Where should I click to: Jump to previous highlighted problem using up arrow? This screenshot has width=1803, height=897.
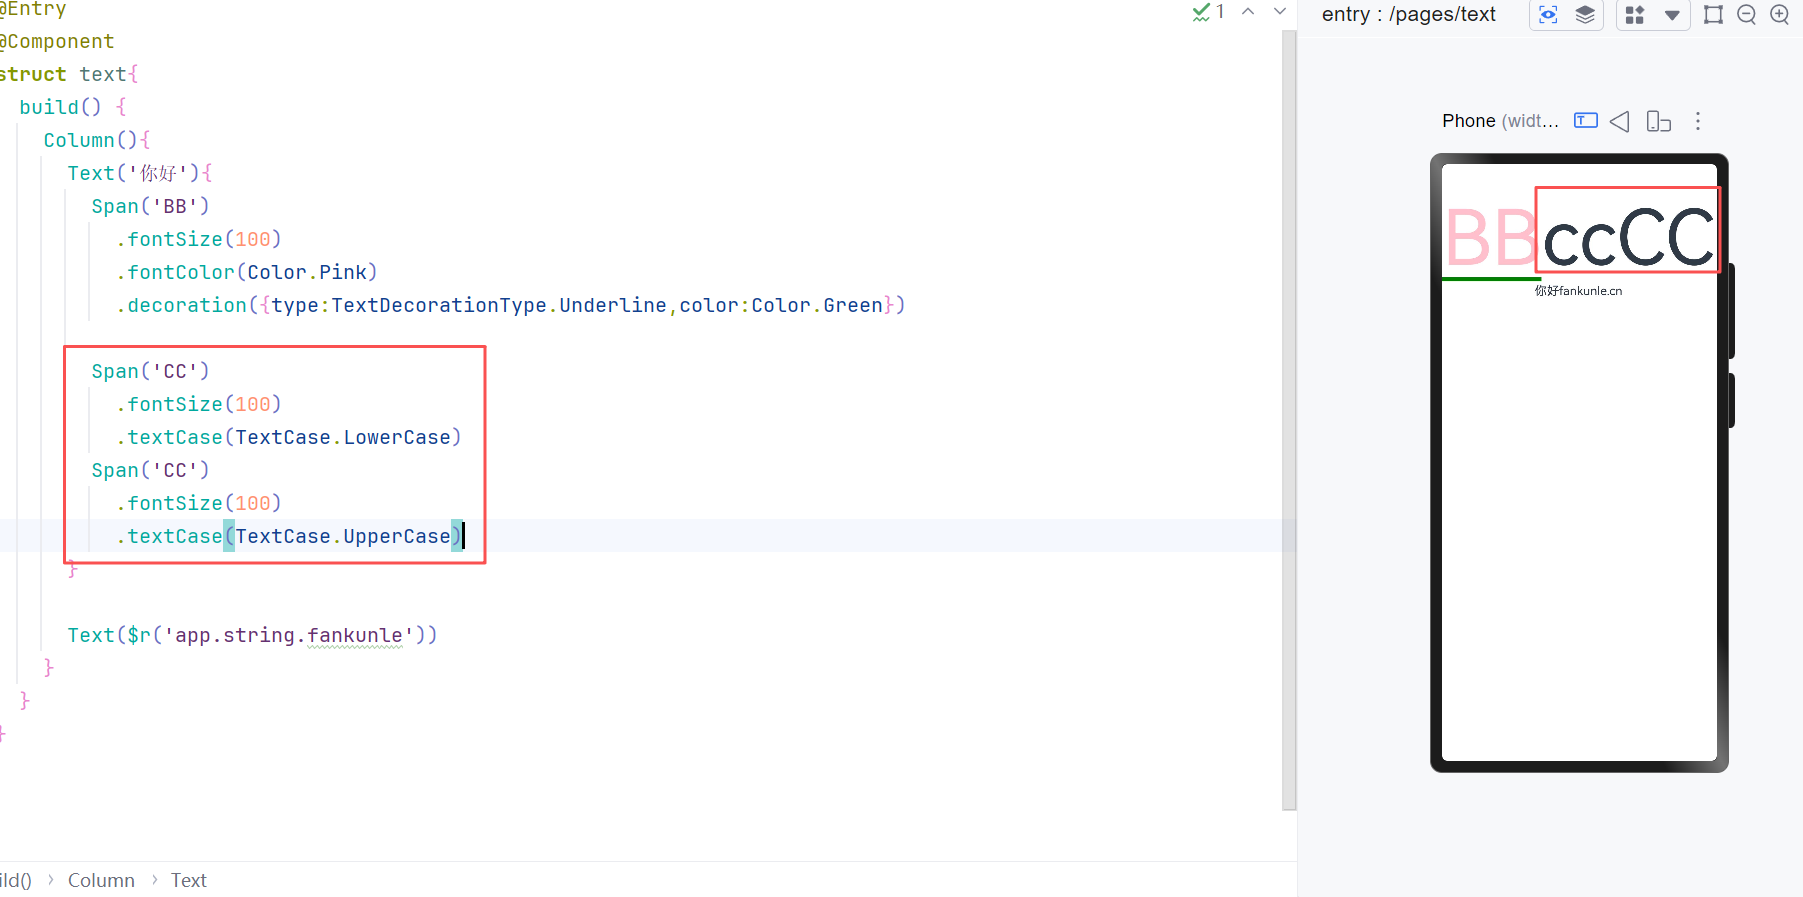click(x=1248, y=12)
